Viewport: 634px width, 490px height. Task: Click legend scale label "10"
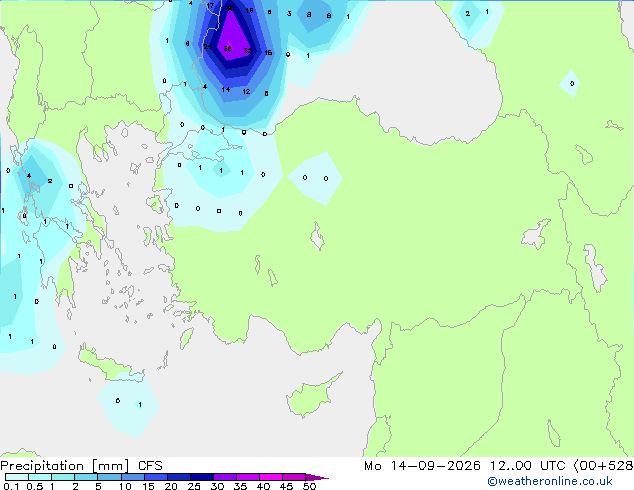click(125, 486)
